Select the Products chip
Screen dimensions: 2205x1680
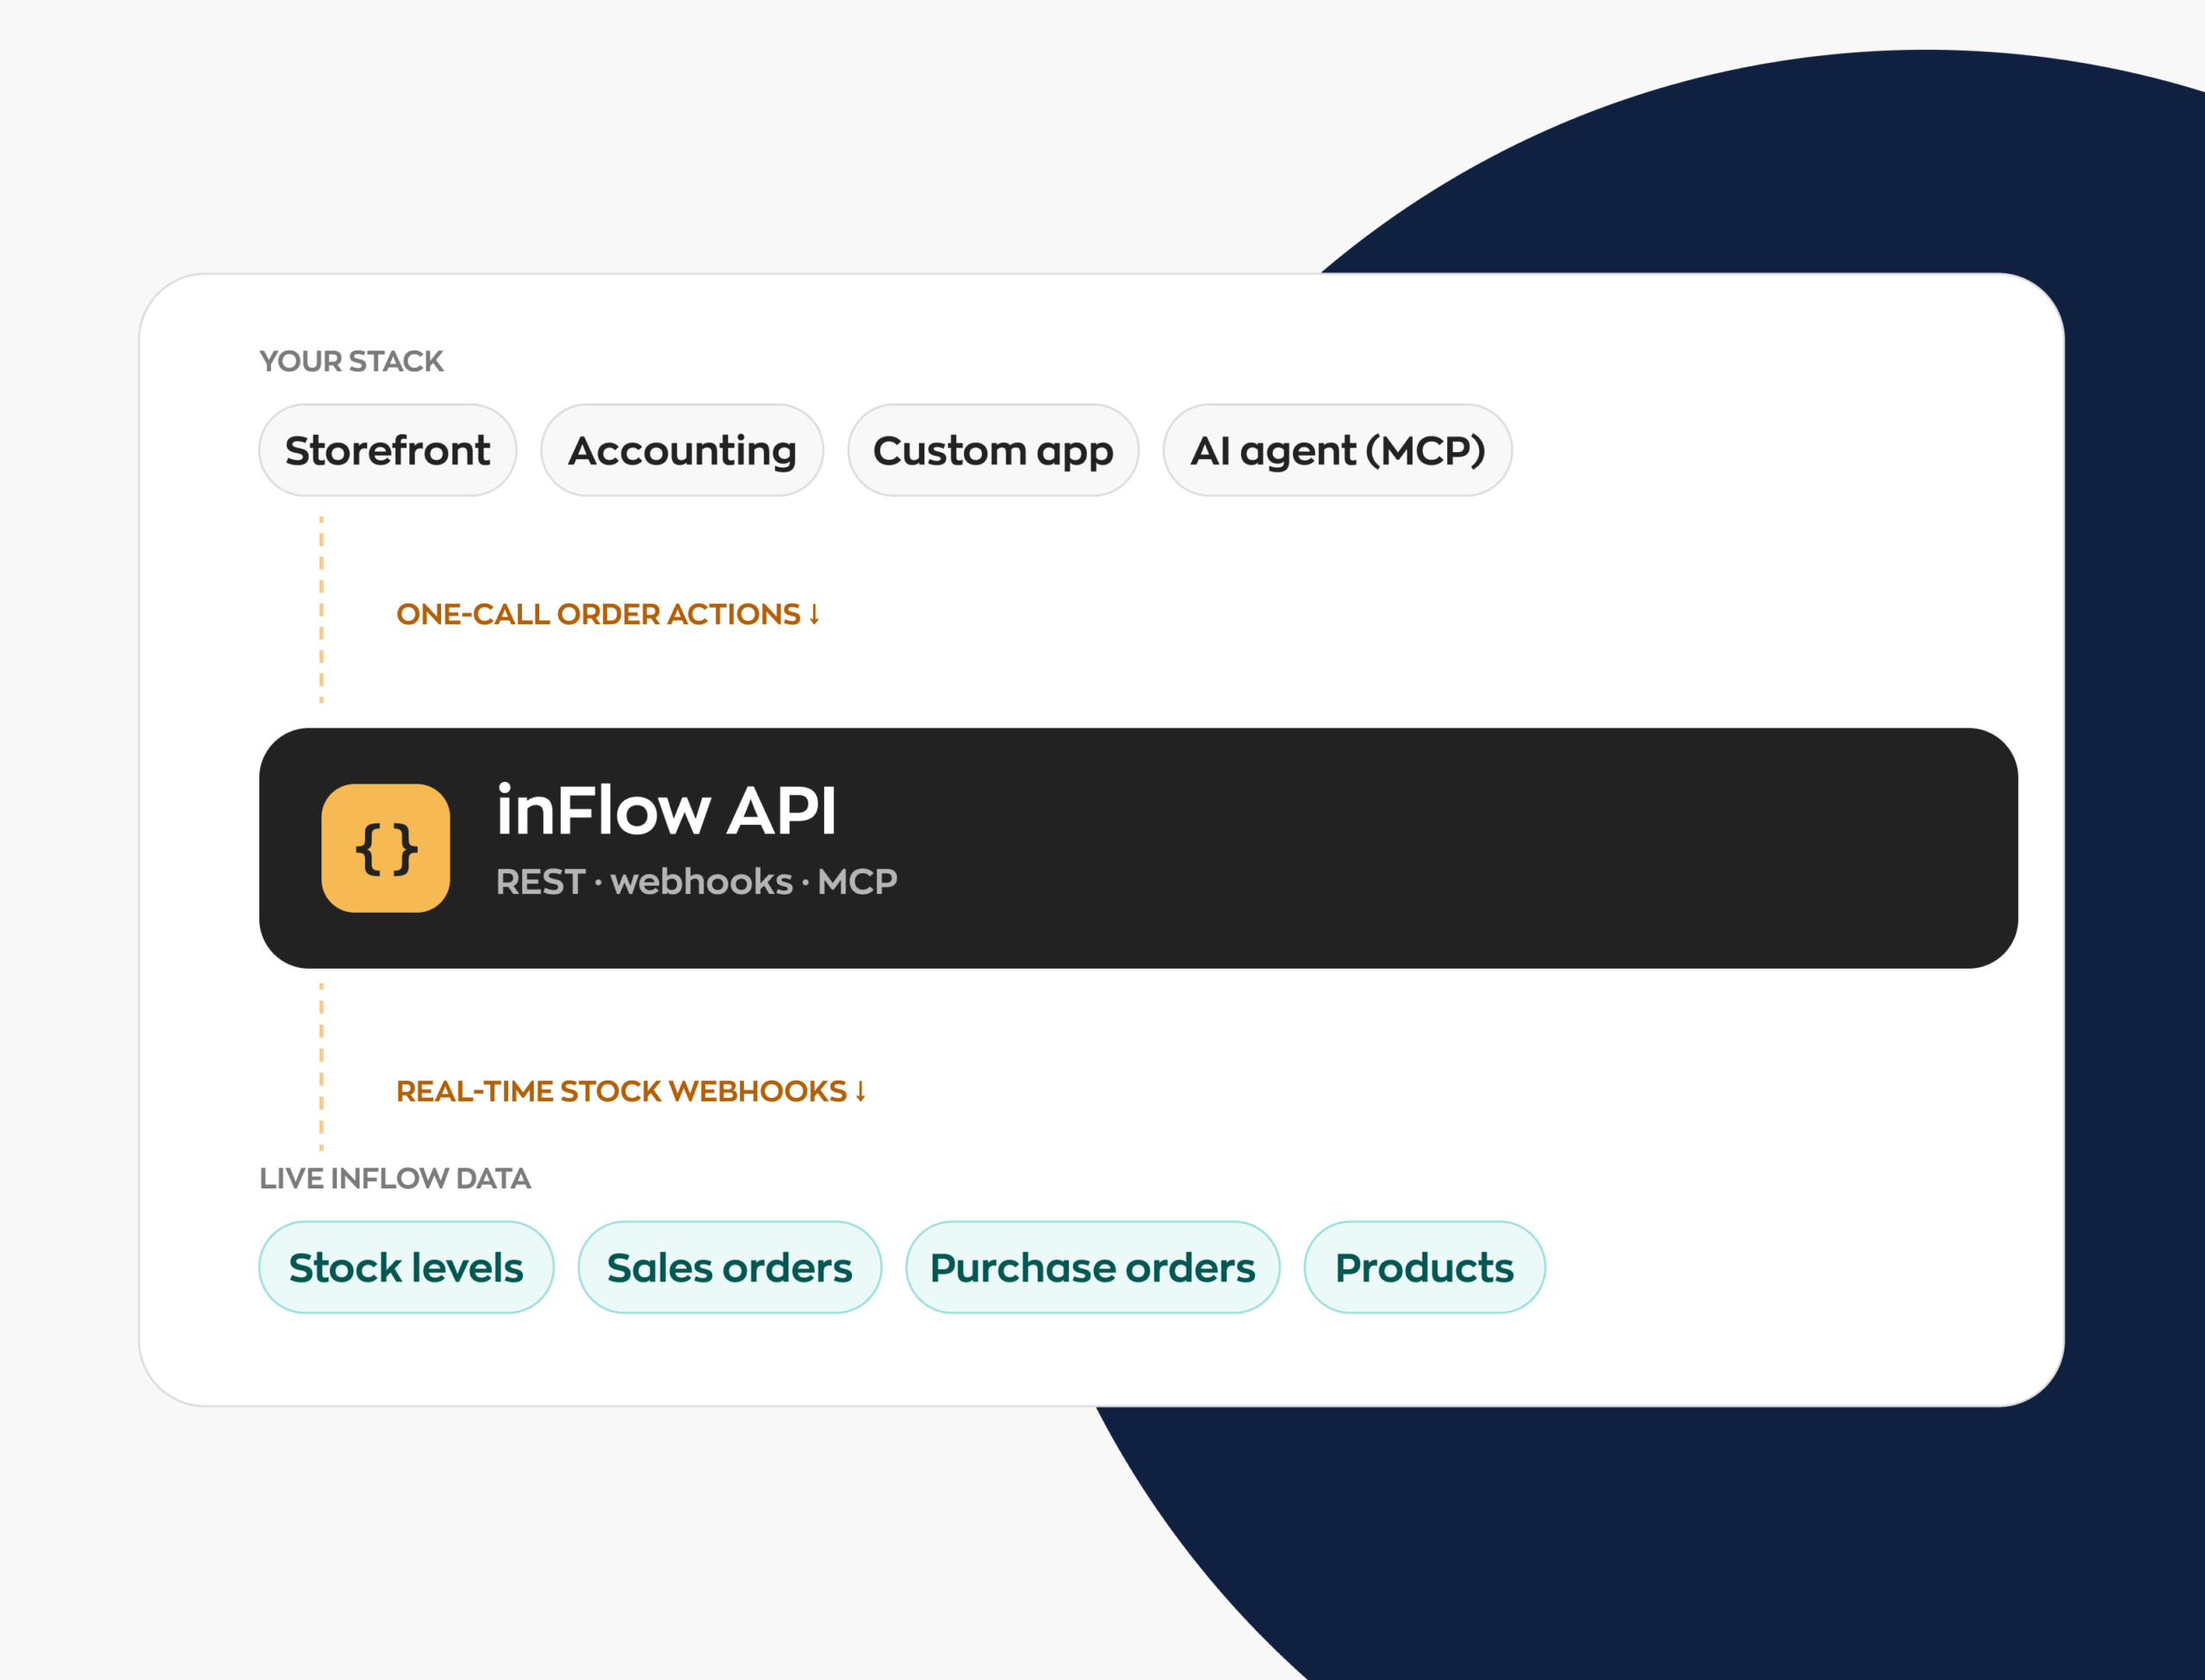[x=1424, y=1267]
